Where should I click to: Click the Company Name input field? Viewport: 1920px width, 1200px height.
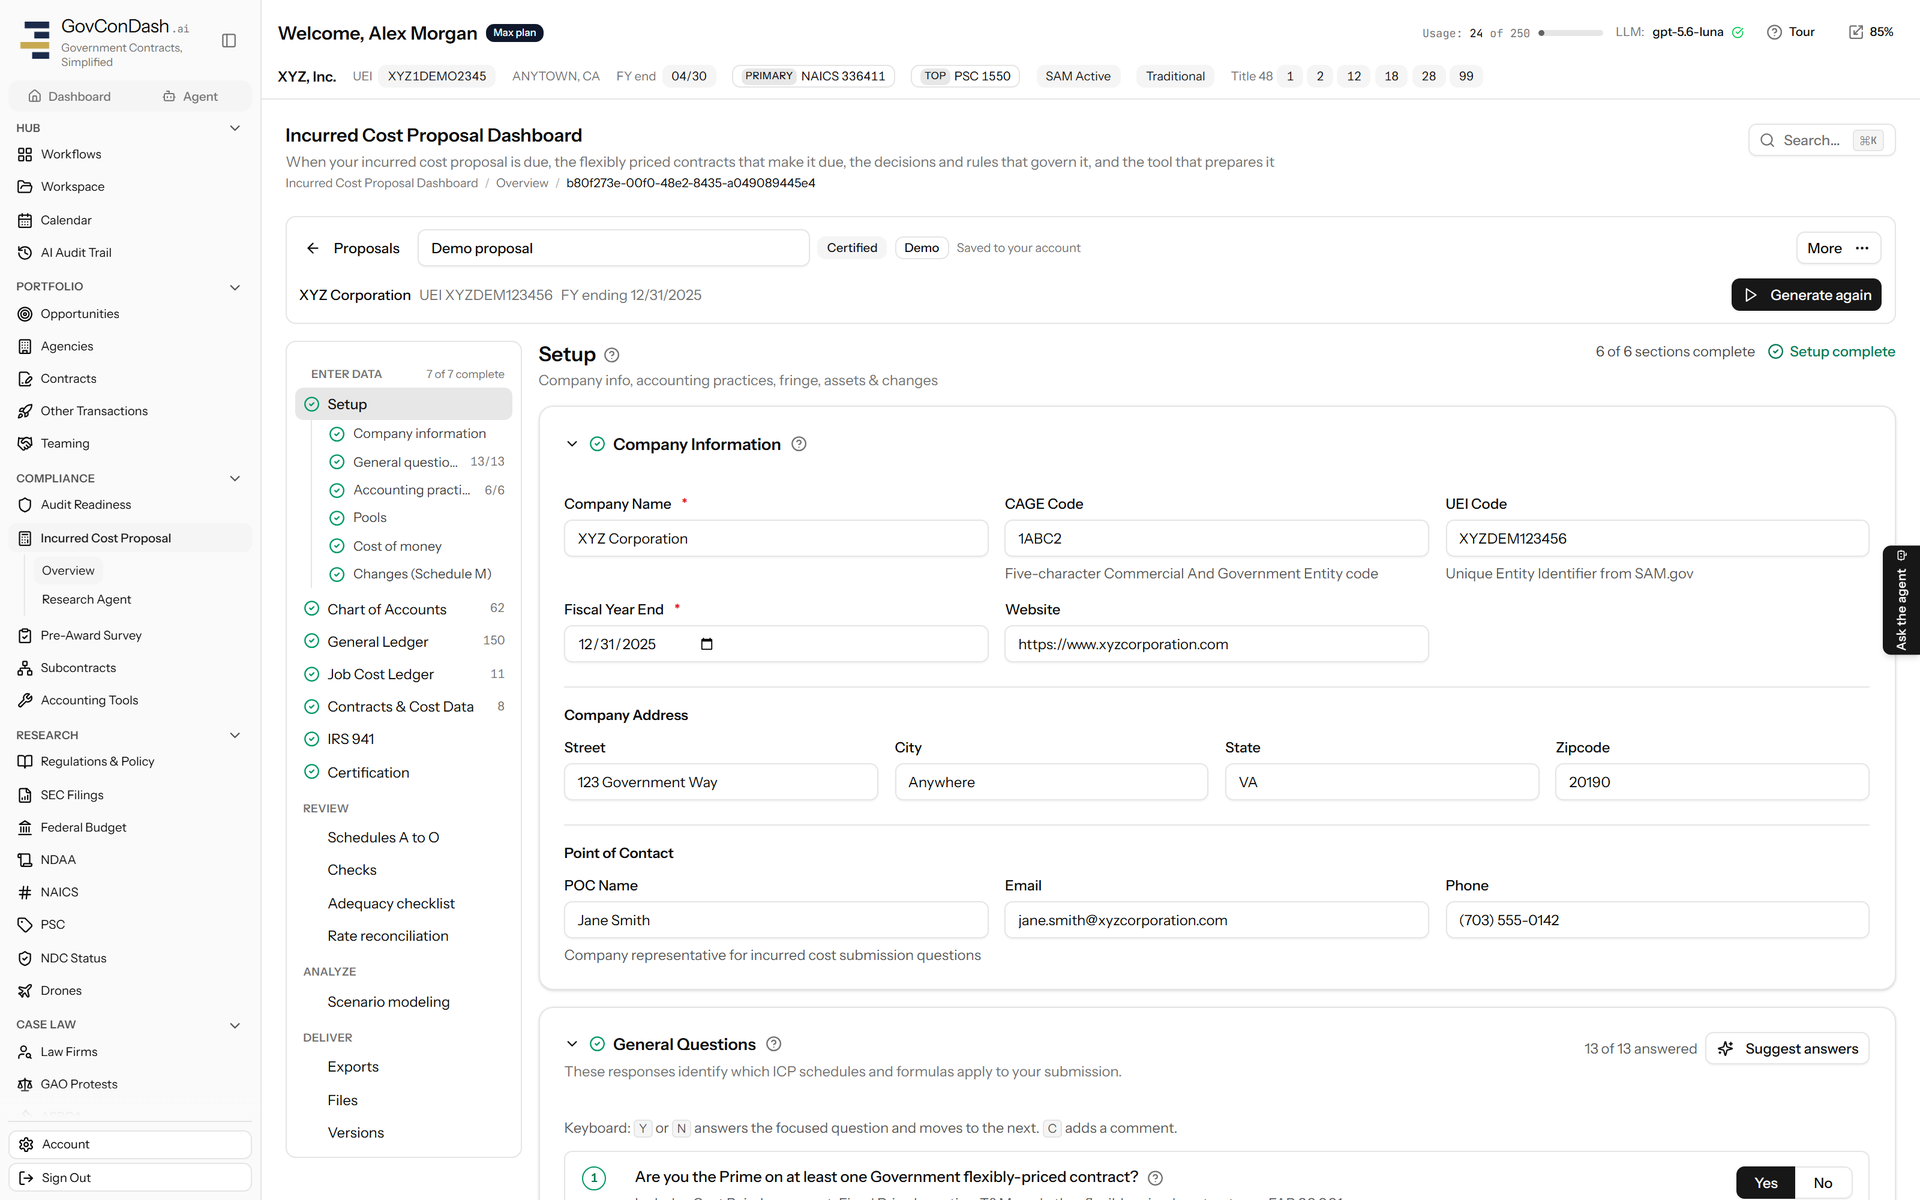pyautogui.click(x=776, y=538)
